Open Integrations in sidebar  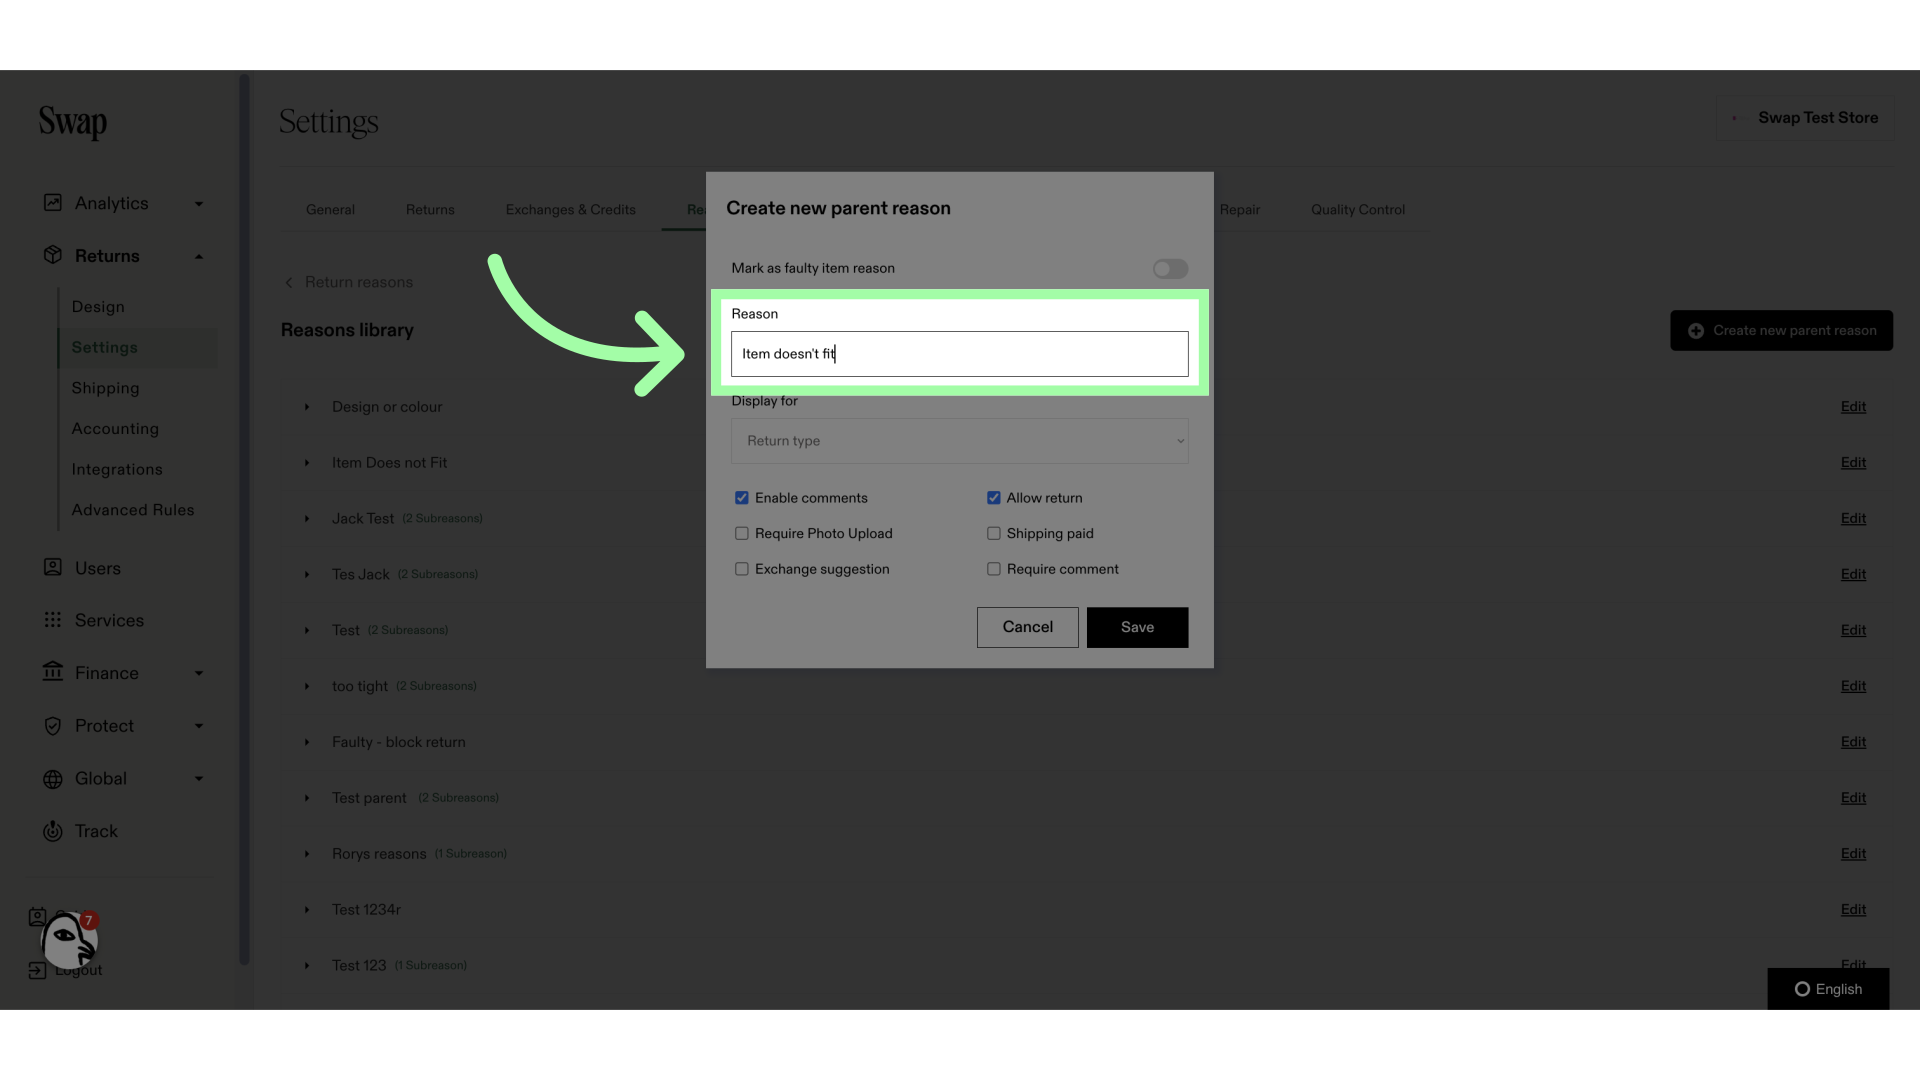pyautogui.click(x=117, y=470)
